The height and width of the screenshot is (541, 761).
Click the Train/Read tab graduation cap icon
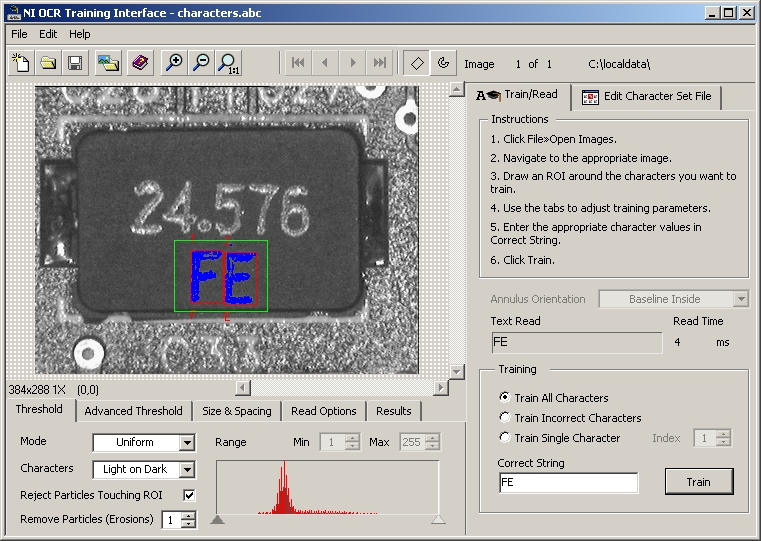coord(488,95)
